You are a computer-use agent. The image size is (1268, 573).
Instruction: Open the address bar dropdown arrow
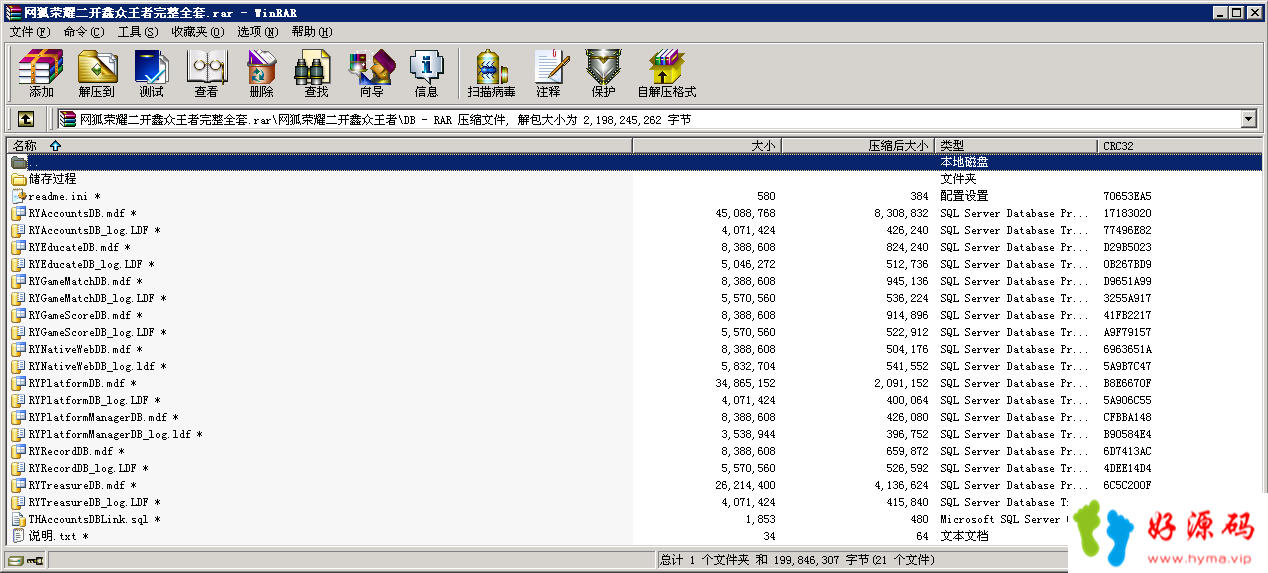[x=1248, y=120]
